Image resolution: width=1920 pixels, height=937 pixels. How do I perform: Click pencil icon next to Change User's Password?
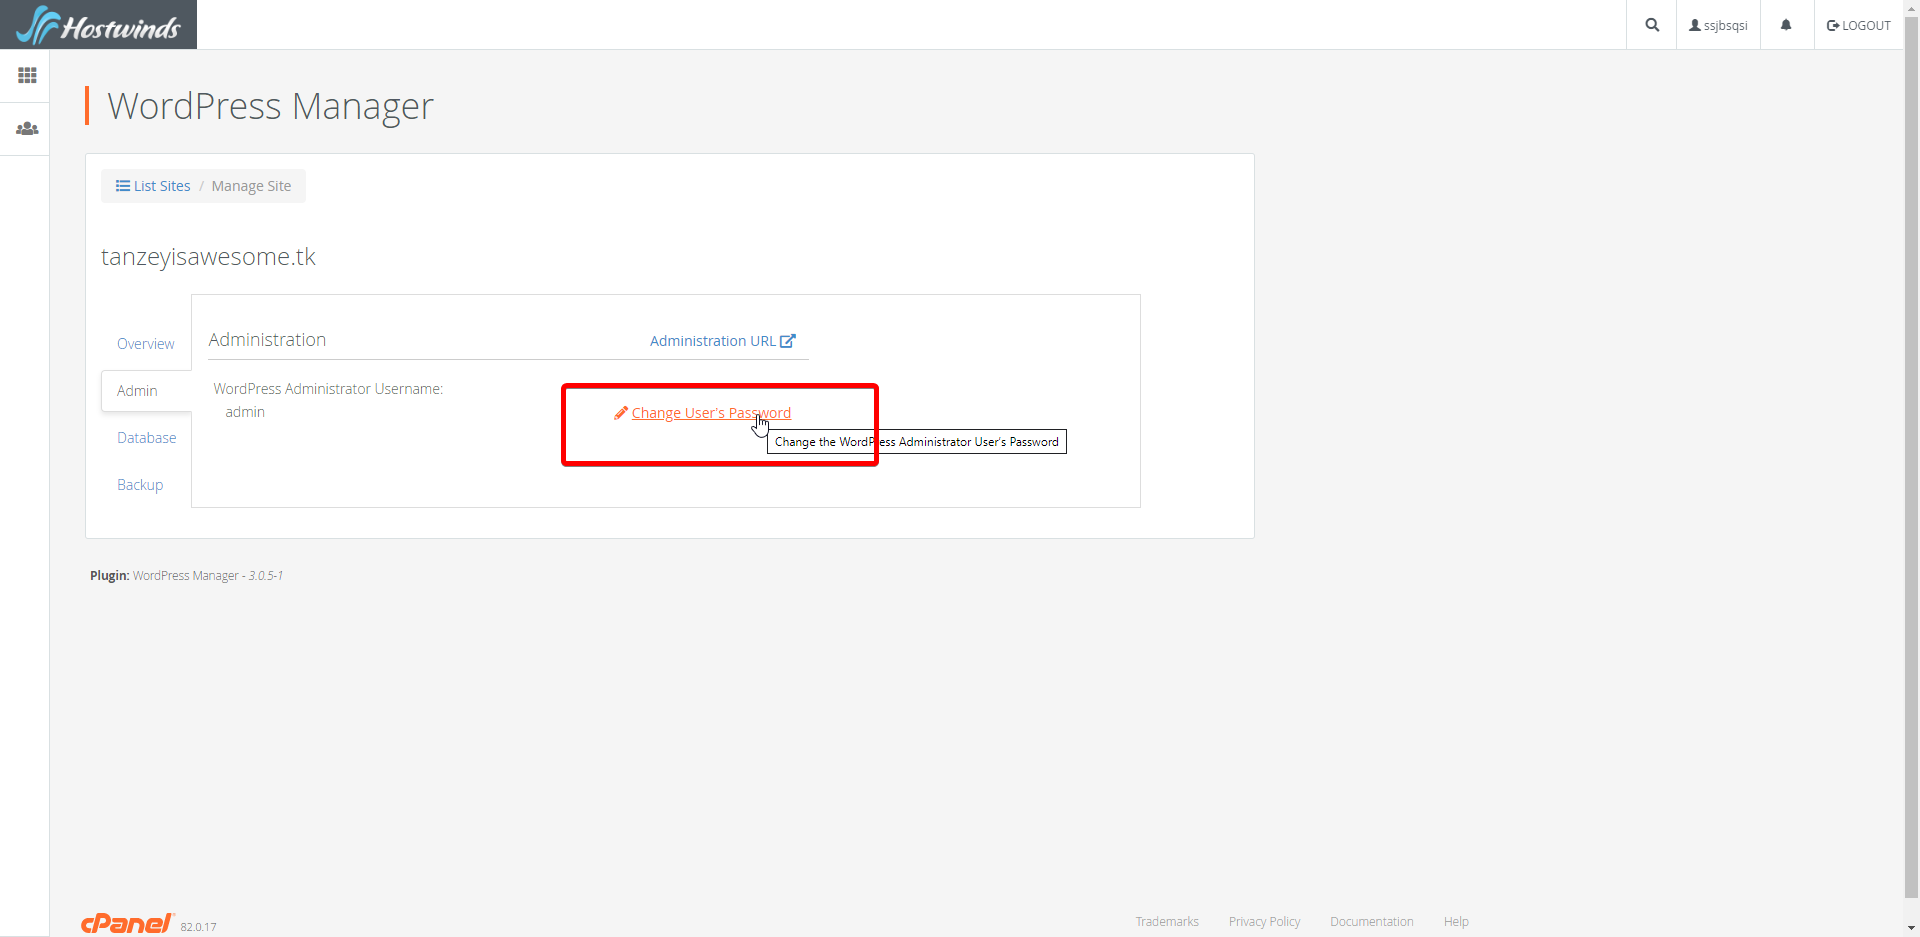tap(621, 413)
